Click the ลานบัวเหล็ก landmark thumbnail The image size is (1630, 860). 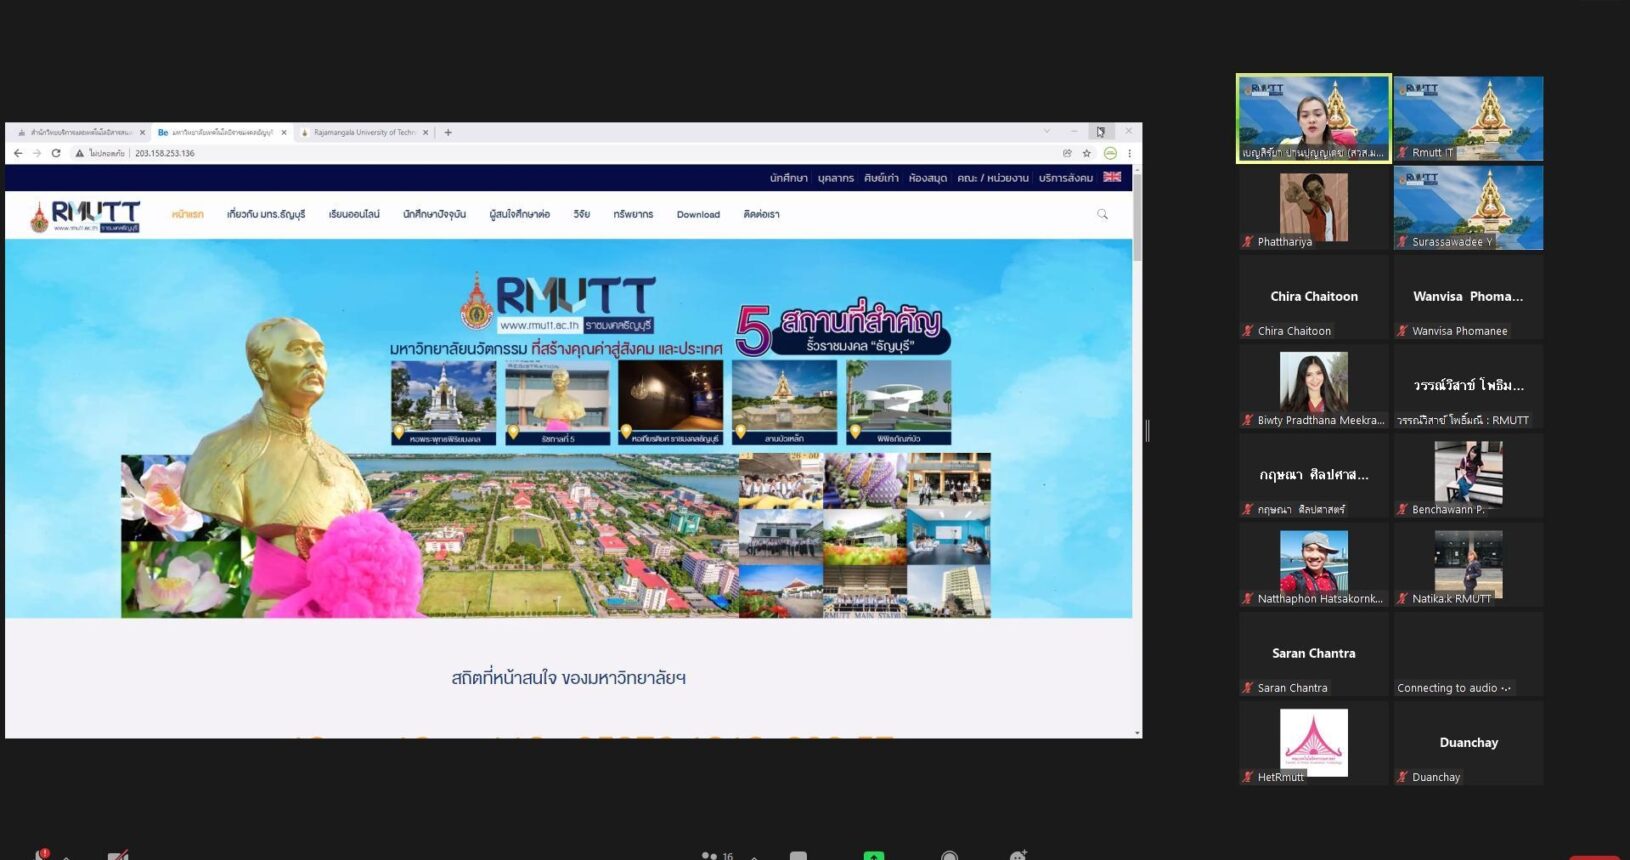pyautogui.click(x=784, y=403)
